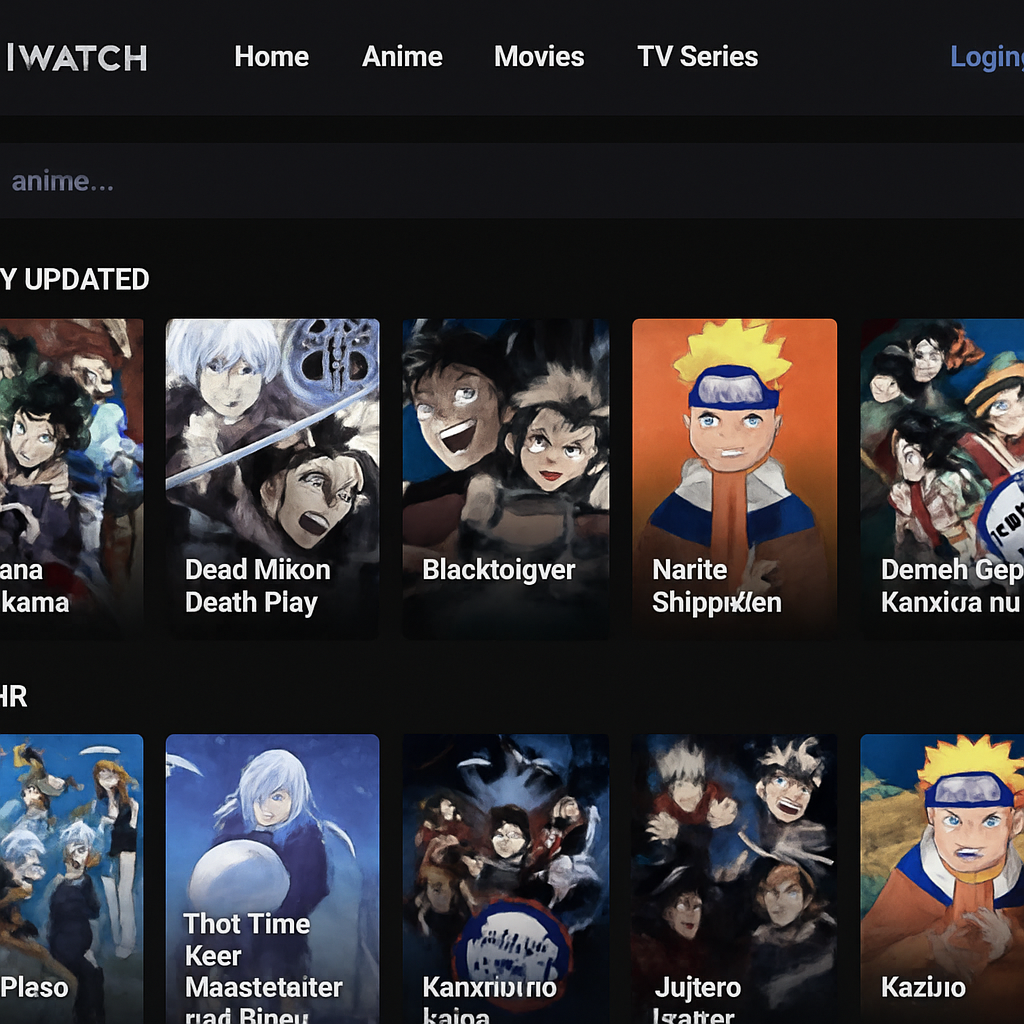The image size is (1024, 1024).
Task: Open the Kazijio anime card
Action: coord(942,880)
